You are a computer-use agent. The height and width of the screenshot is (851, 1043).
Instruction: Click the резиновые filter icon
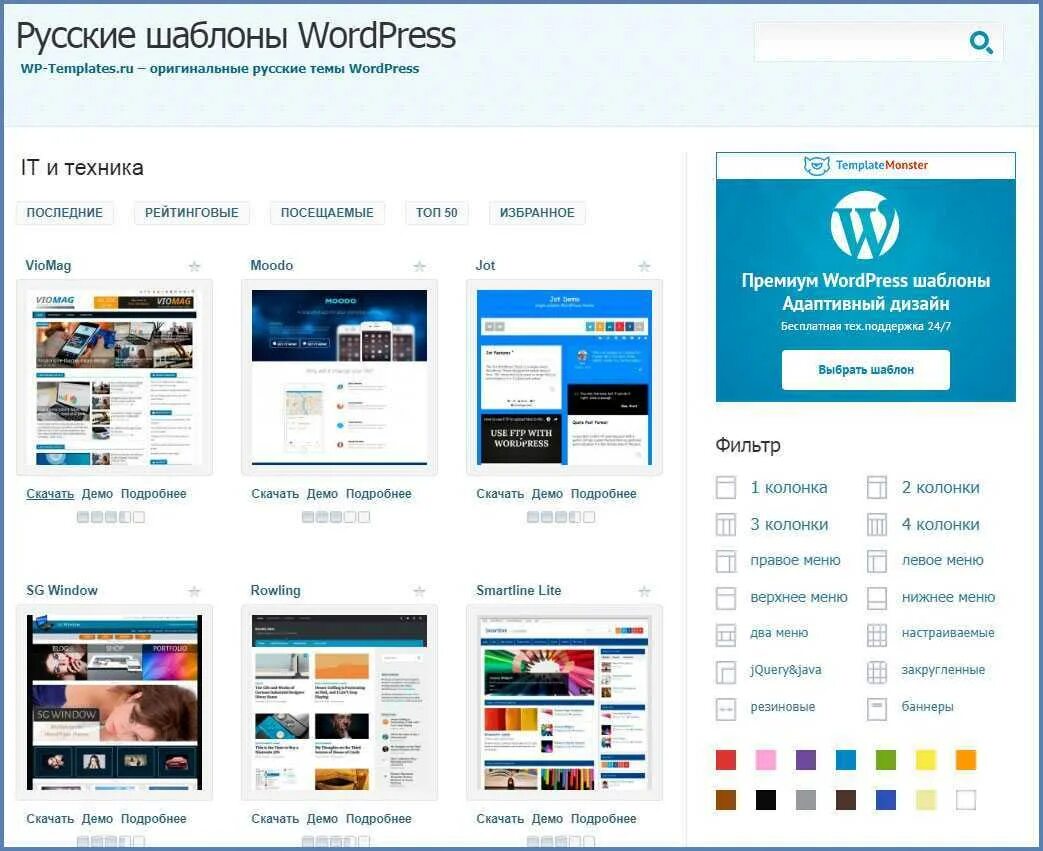tap(726, 709)
